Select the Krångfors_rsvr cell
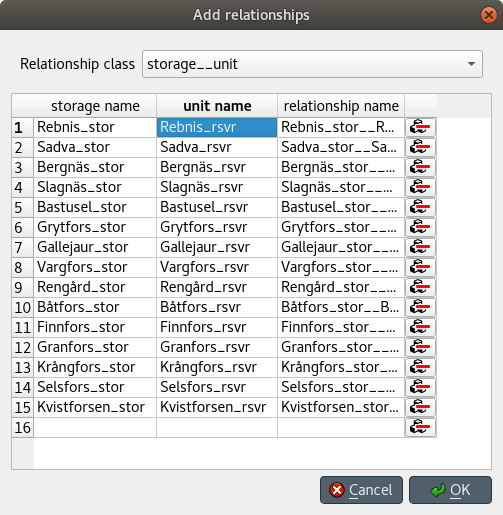 click(217, 367)
